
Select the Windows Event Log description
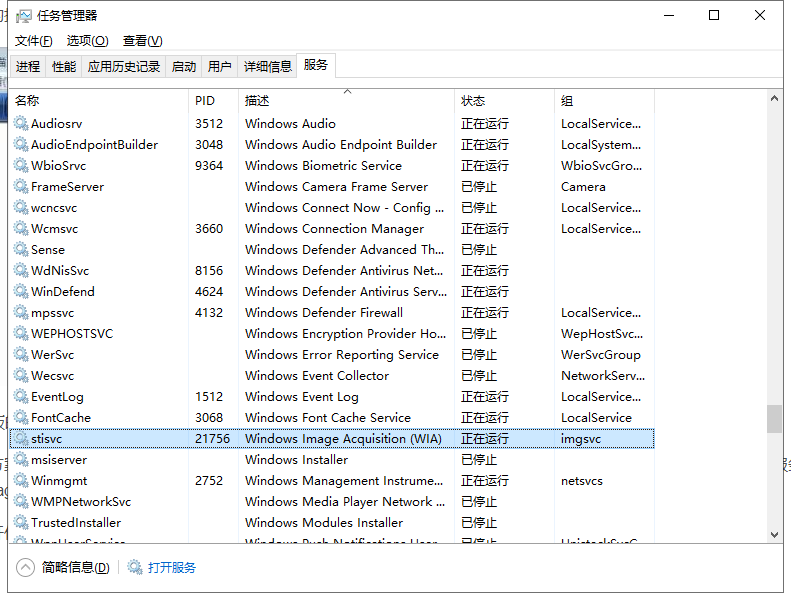click(302, 397)
